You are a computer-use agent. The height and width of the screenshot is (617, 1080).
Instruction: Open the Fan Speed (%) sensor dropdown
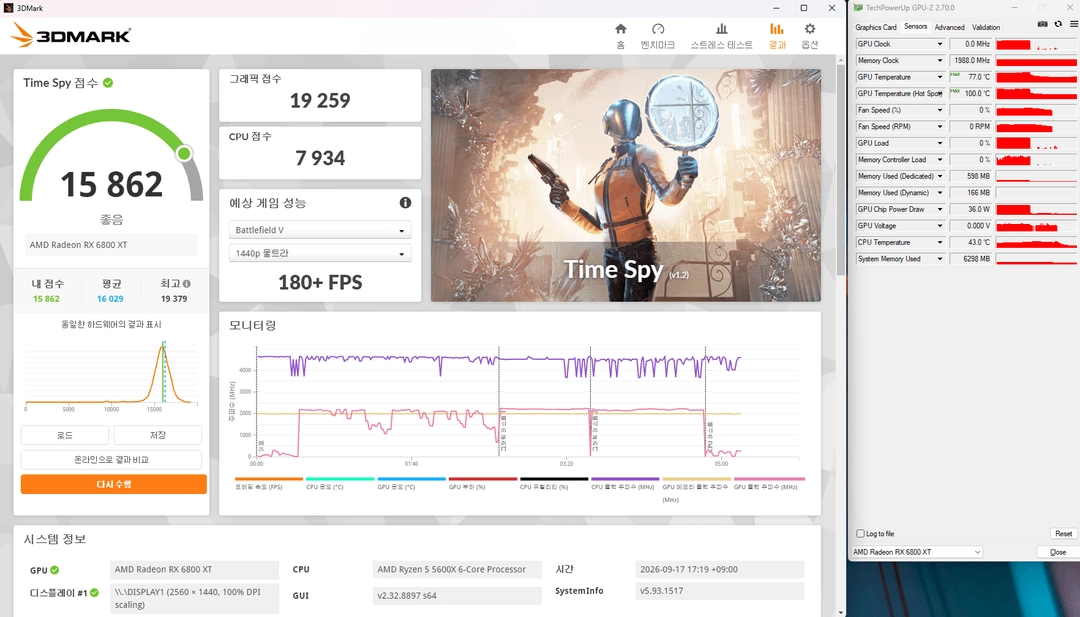tap(939, 110)
